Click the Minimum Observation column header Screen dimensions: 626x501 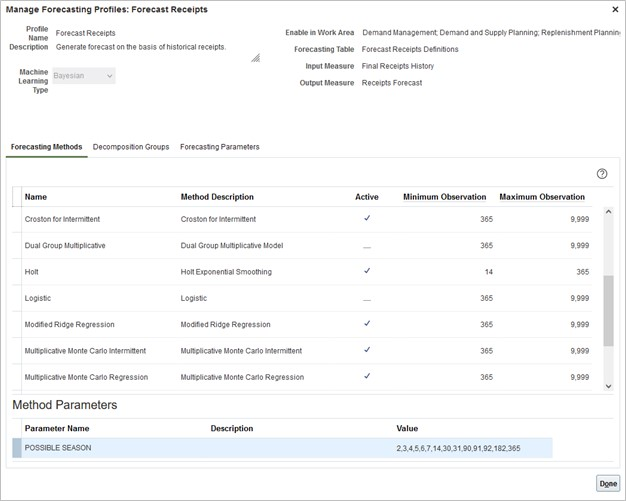444,197
